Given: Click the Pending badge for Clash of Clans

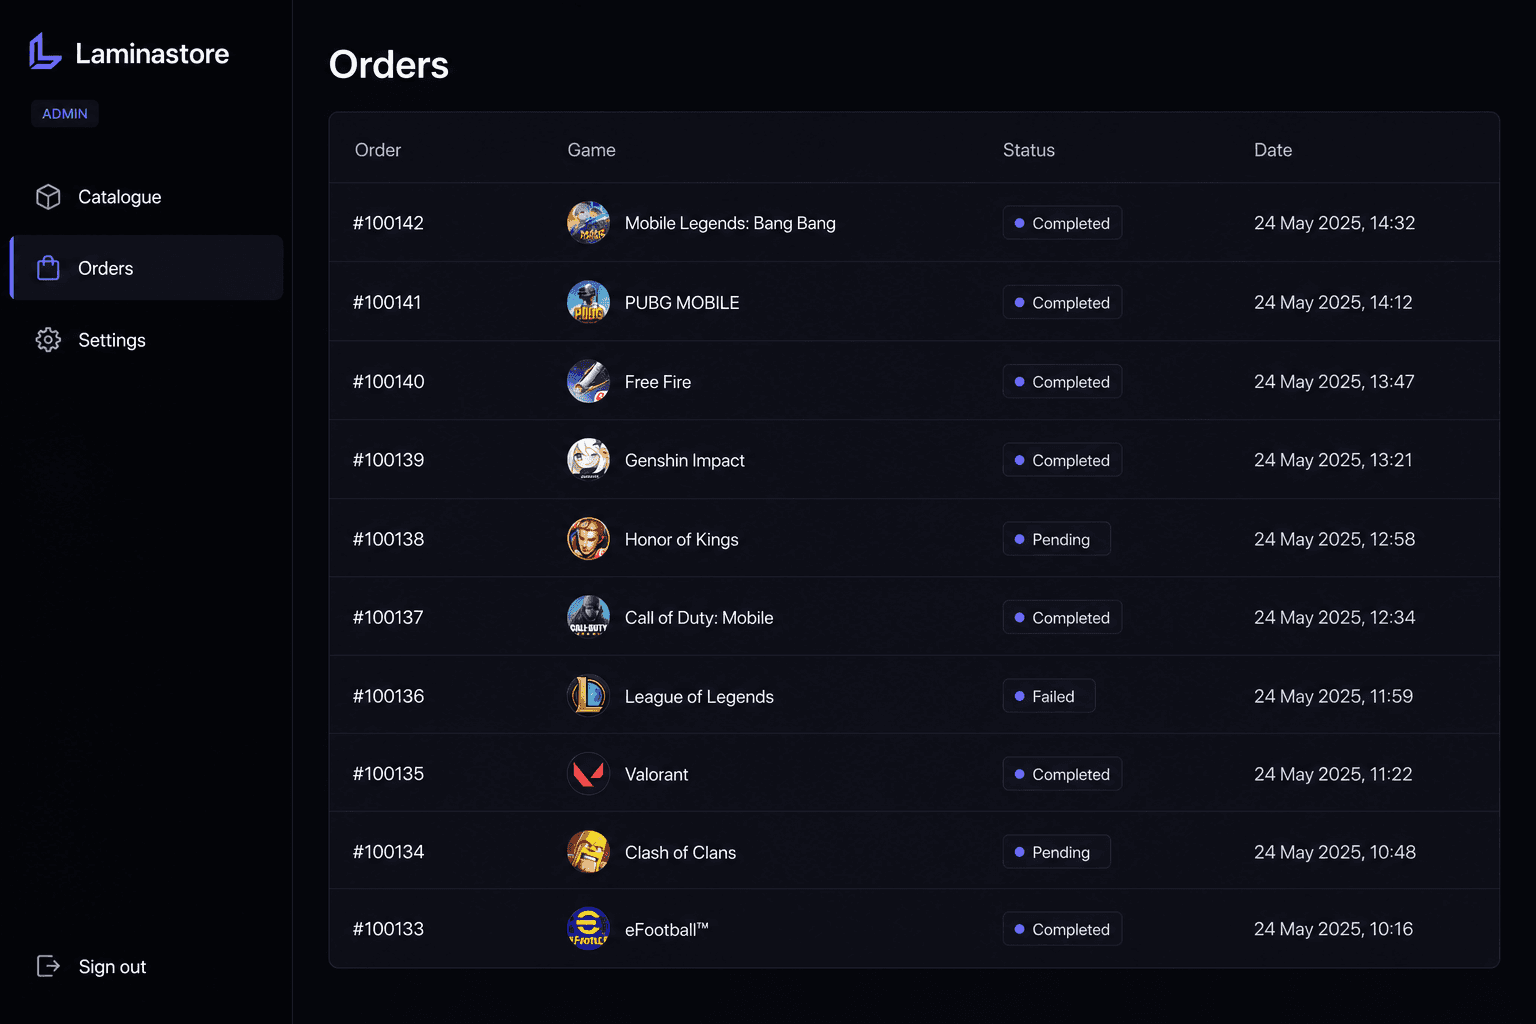Looking at the screenshot, I should coord(1057,852).
